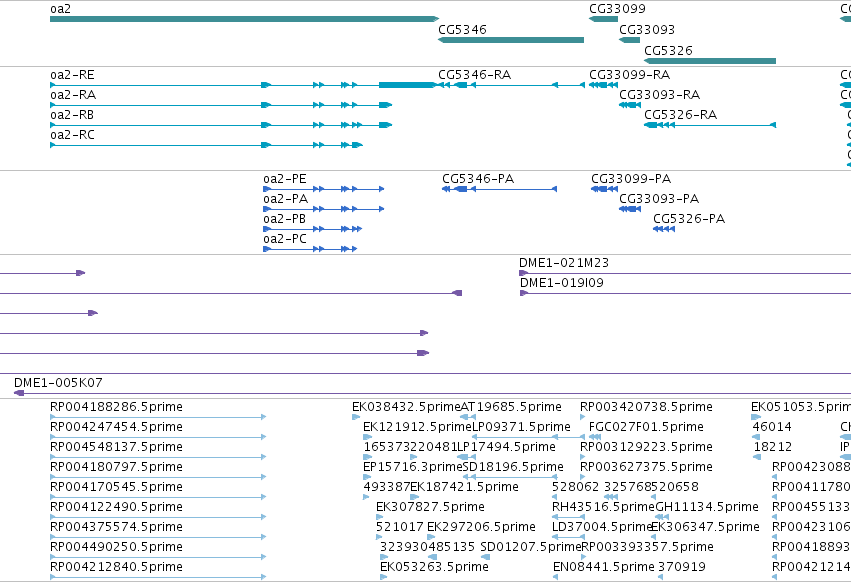
Task: Click the 46014 EST label
Action: [x=772, y=427]
